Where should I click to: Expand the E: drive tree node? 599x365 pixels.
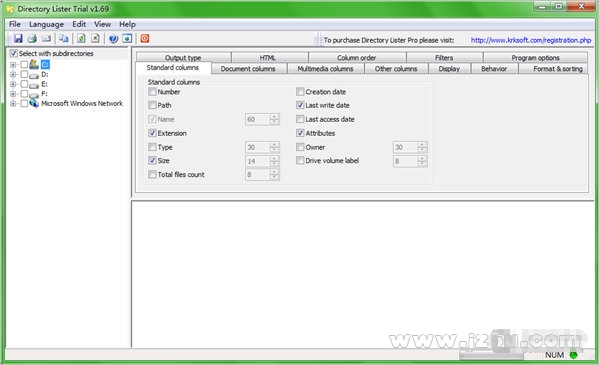[13, 84]
